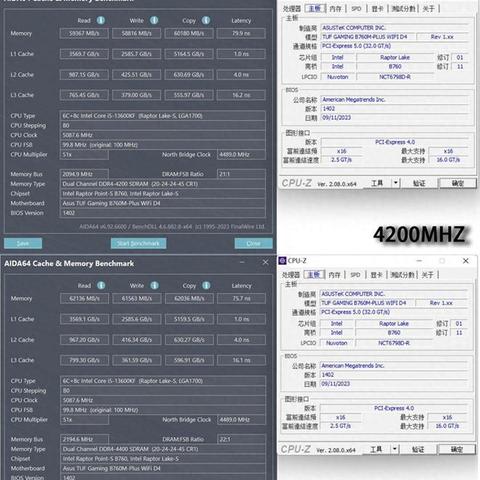Switch to 显卡 tab in lower CPU-Z window
This screenshot has width=480, height=480.
pos(376,275)
